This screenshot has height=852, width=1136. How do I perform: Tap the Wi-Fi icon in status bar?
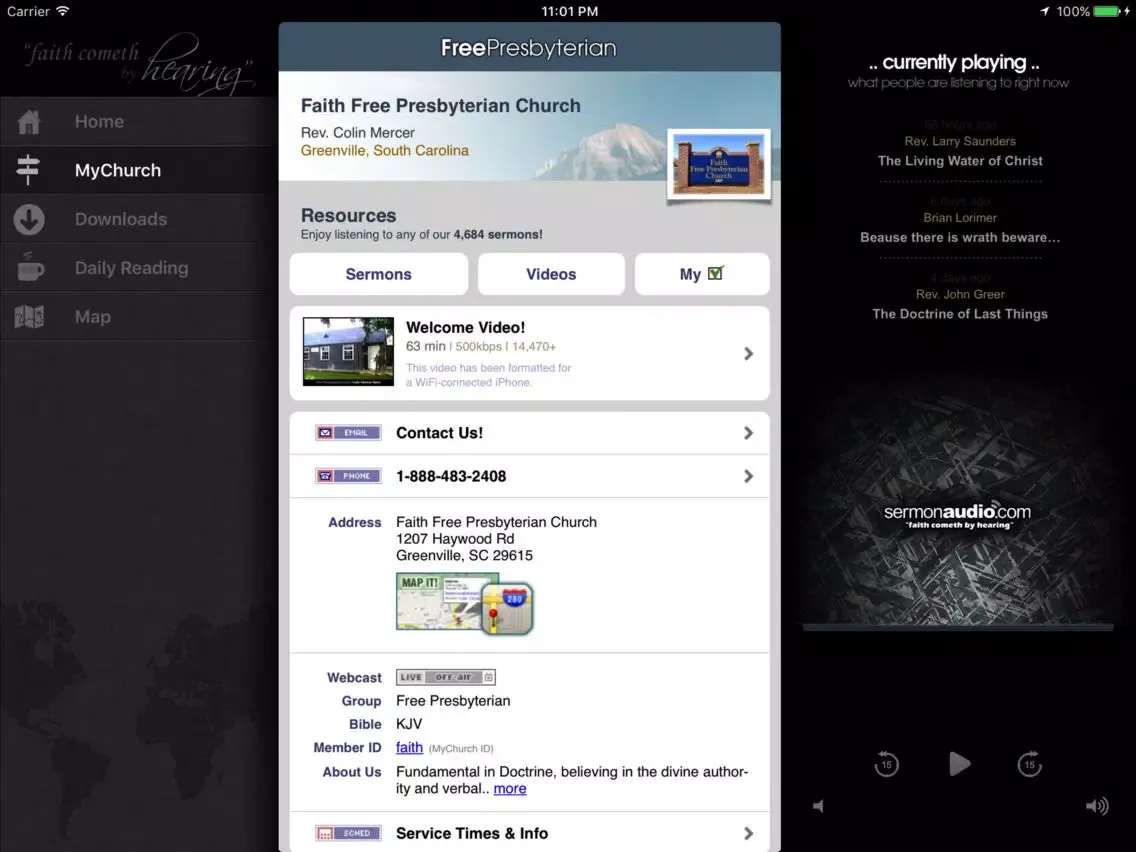coord(63,11)
